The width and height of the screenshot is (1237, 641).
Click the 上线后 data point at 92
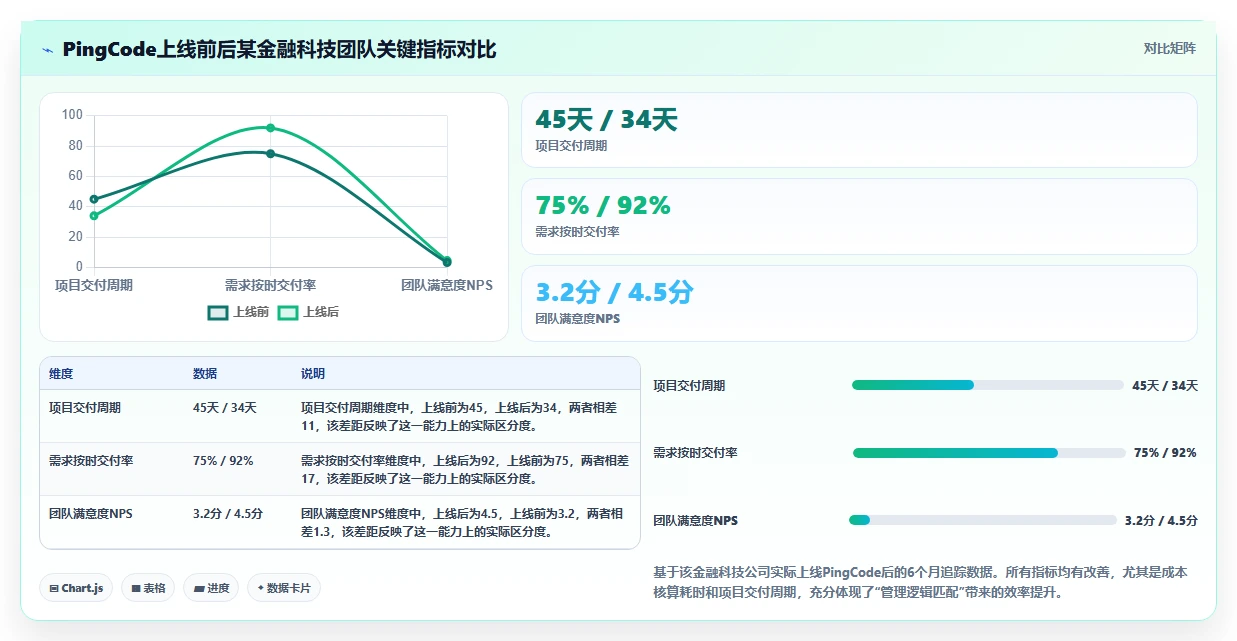[x=270, y=128]
